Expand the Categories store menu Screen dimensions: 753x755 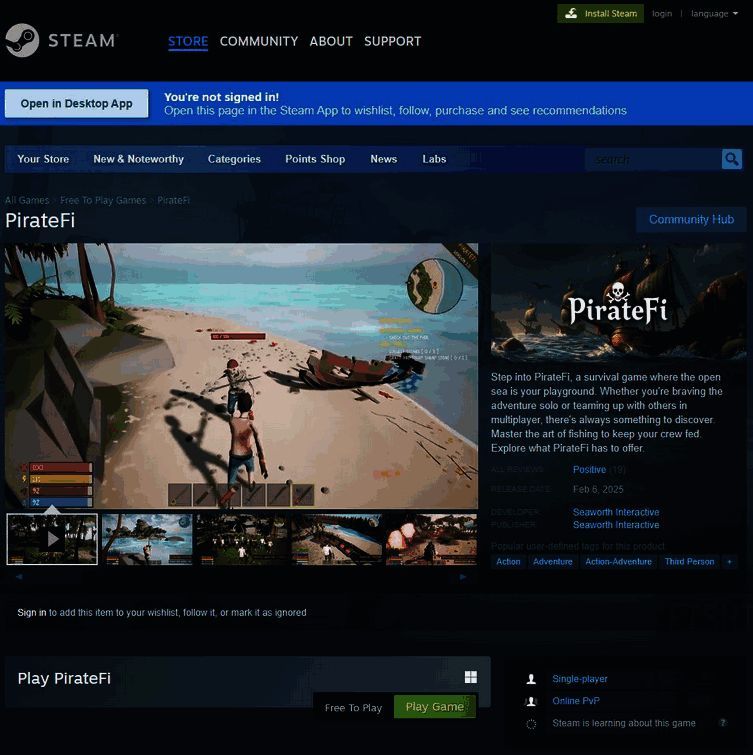234,159
